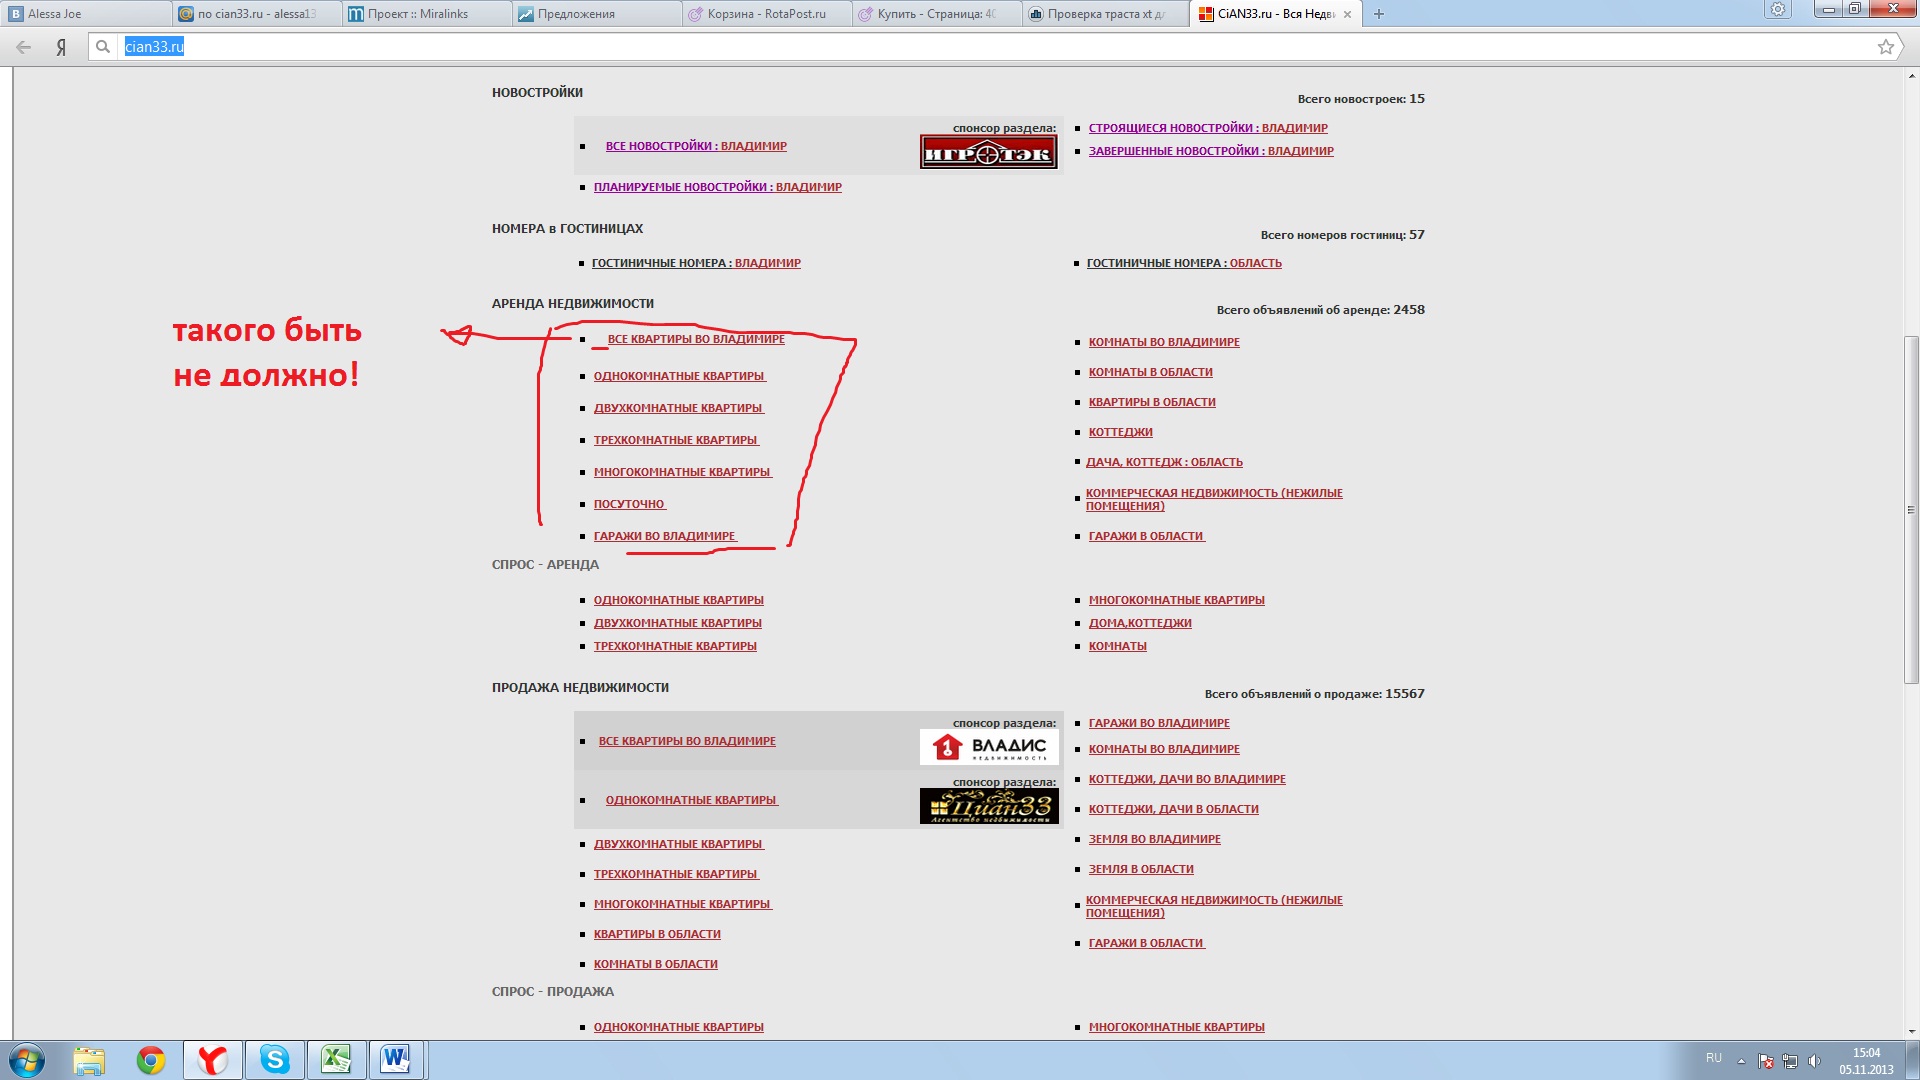Open the ПОСУТОЧНО rental link
1920x1080 pixels.
coord(629,504)
